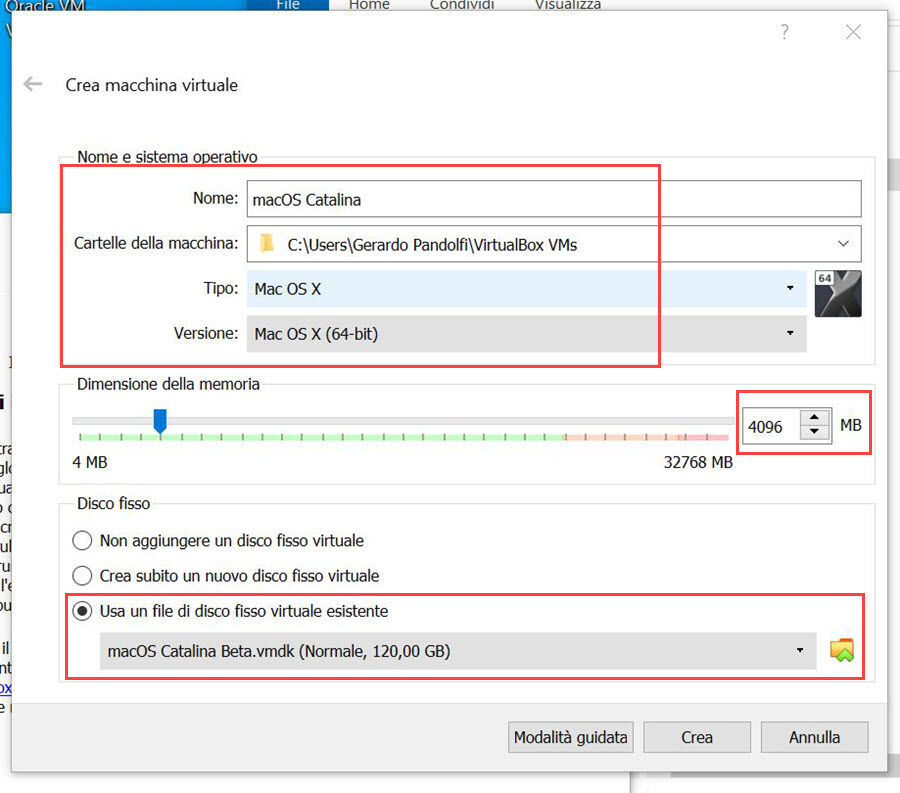Click the Mac OS X 64-bit system icon
The height and width of the screenshot is (793, 900).
coord(838,294)
